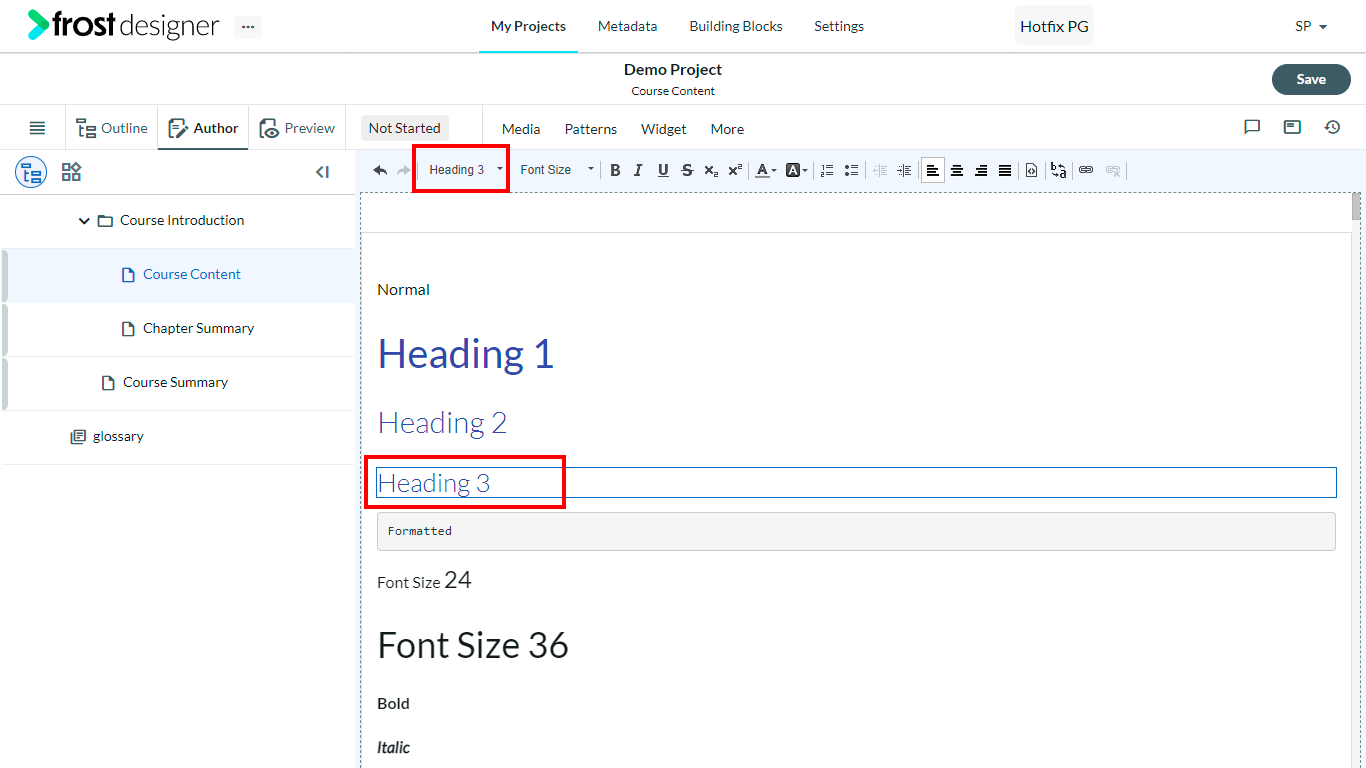Viewport: 1366px width, 768px height.
Task: Insert a bulleted list
Action: click(851, 170)
